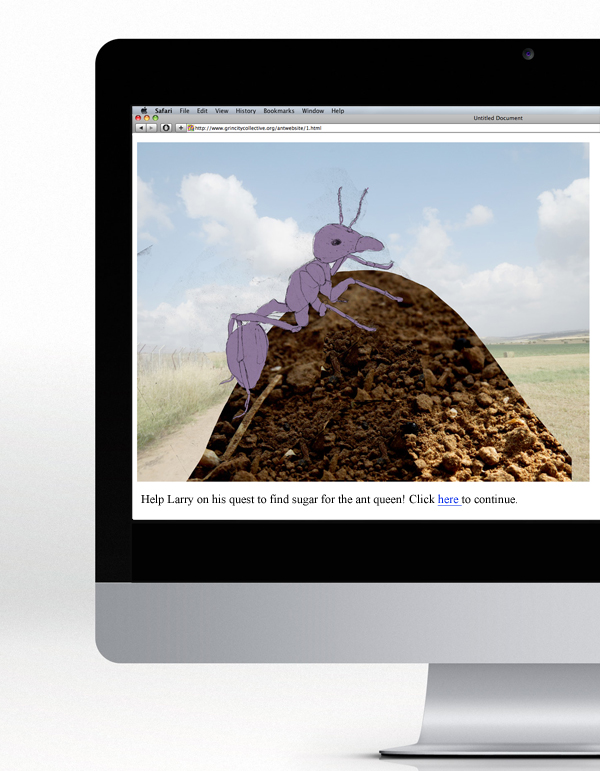This screenshot has height=771, width=600.
Task: Close the Safari window with the red button
Action: 138,119
